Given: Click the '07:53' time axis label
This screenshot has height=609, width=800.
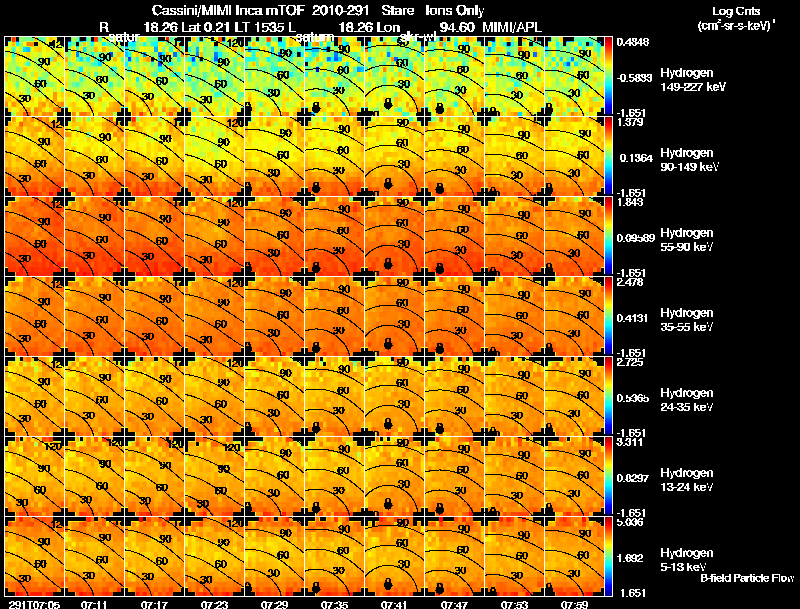Looking at the screenshot, I should point(514,604).
